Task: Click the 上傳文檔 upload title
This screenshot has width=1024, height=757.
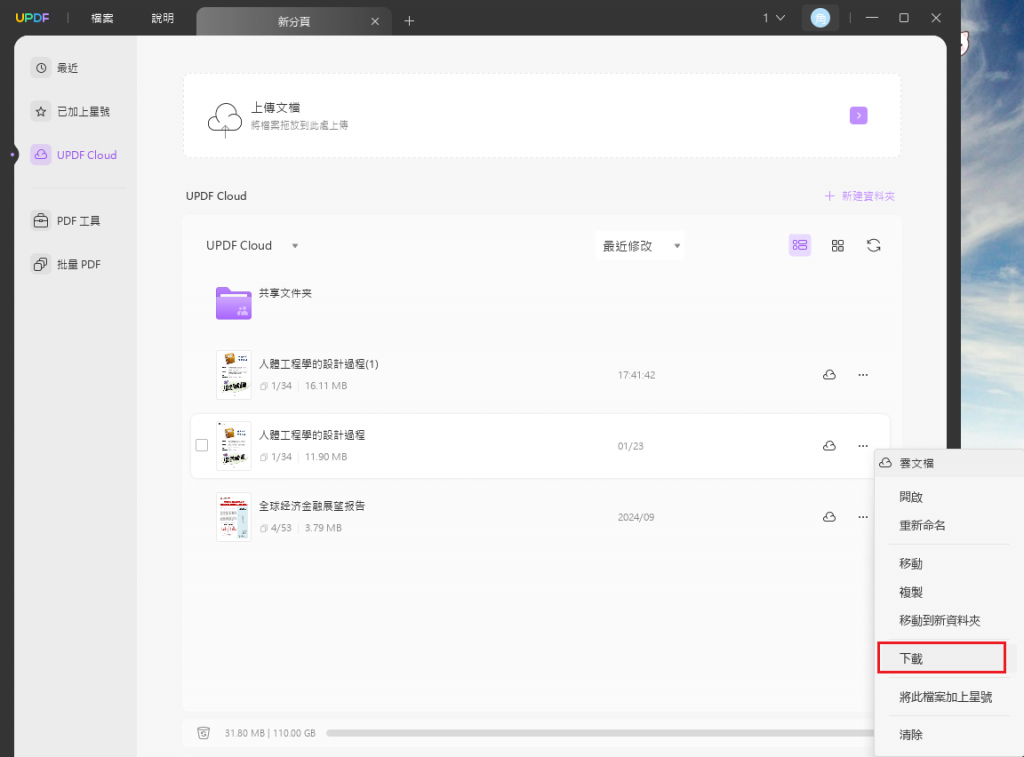Action: (276, 108)
